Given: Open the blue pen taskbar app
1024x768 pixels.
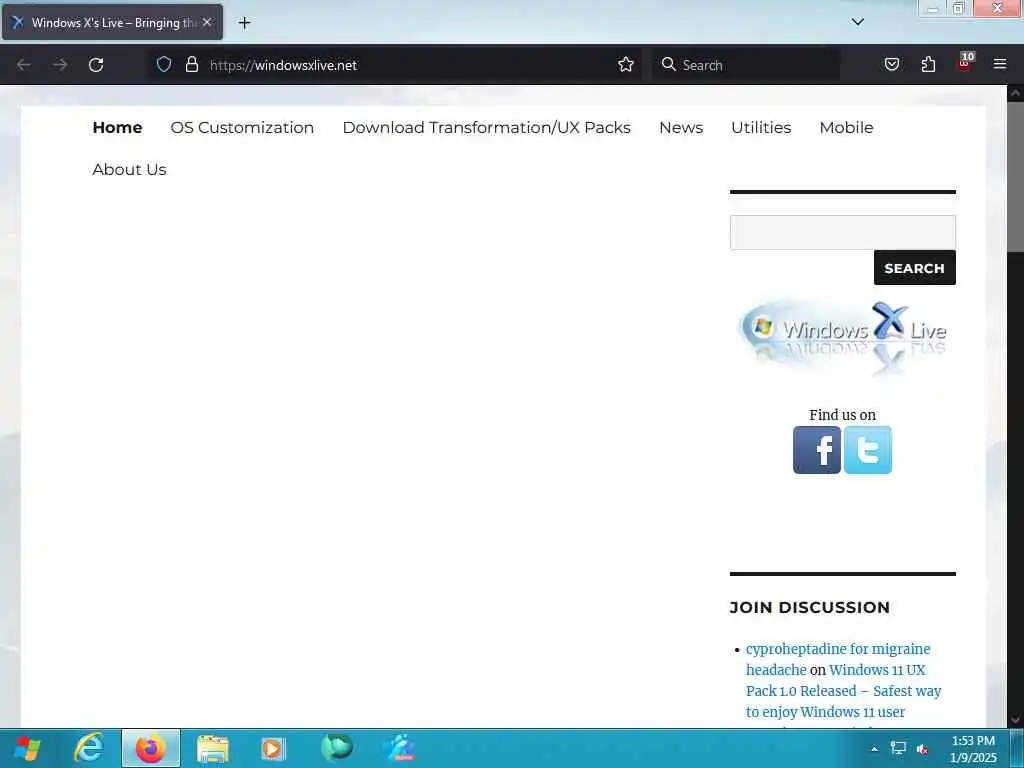Looking at the screenshot, I should [400, 748].
